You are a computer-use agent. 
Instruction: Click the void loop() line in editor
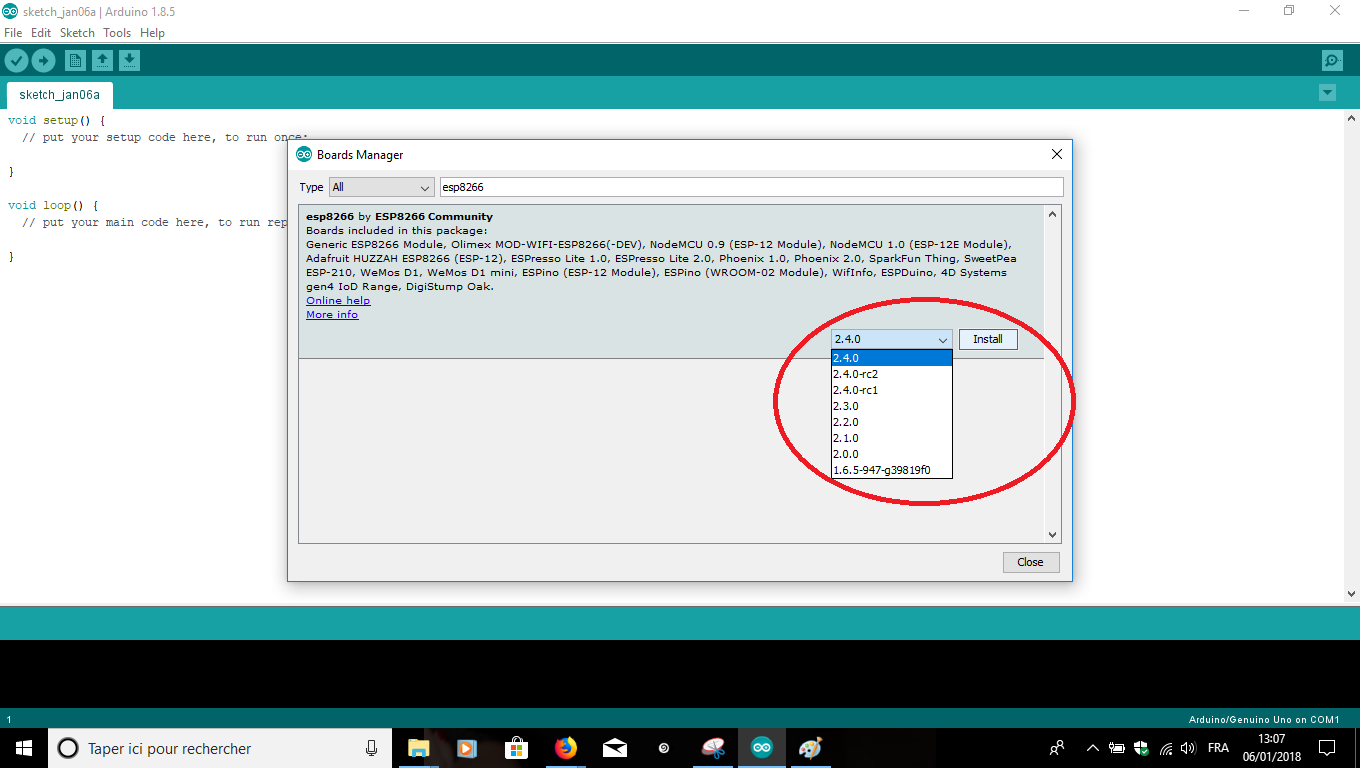(x=52, y=205)
